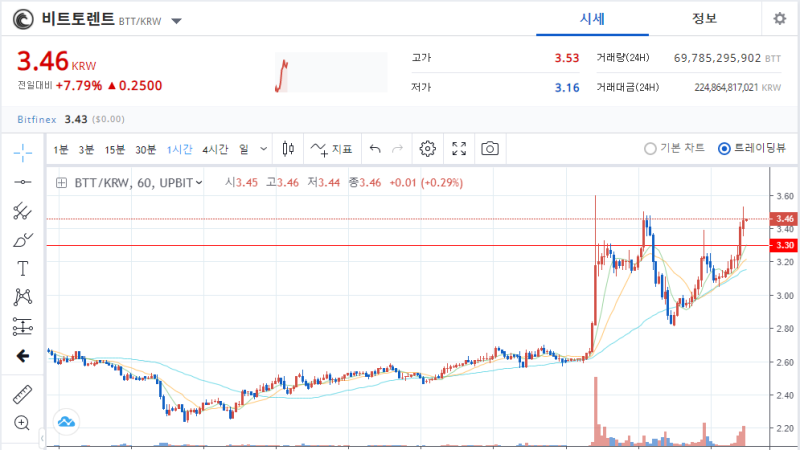The height and width of the screenshot is (450, 800).
Task: Open the pitchfork drawing tool
Action: click(x=22, y=211)
